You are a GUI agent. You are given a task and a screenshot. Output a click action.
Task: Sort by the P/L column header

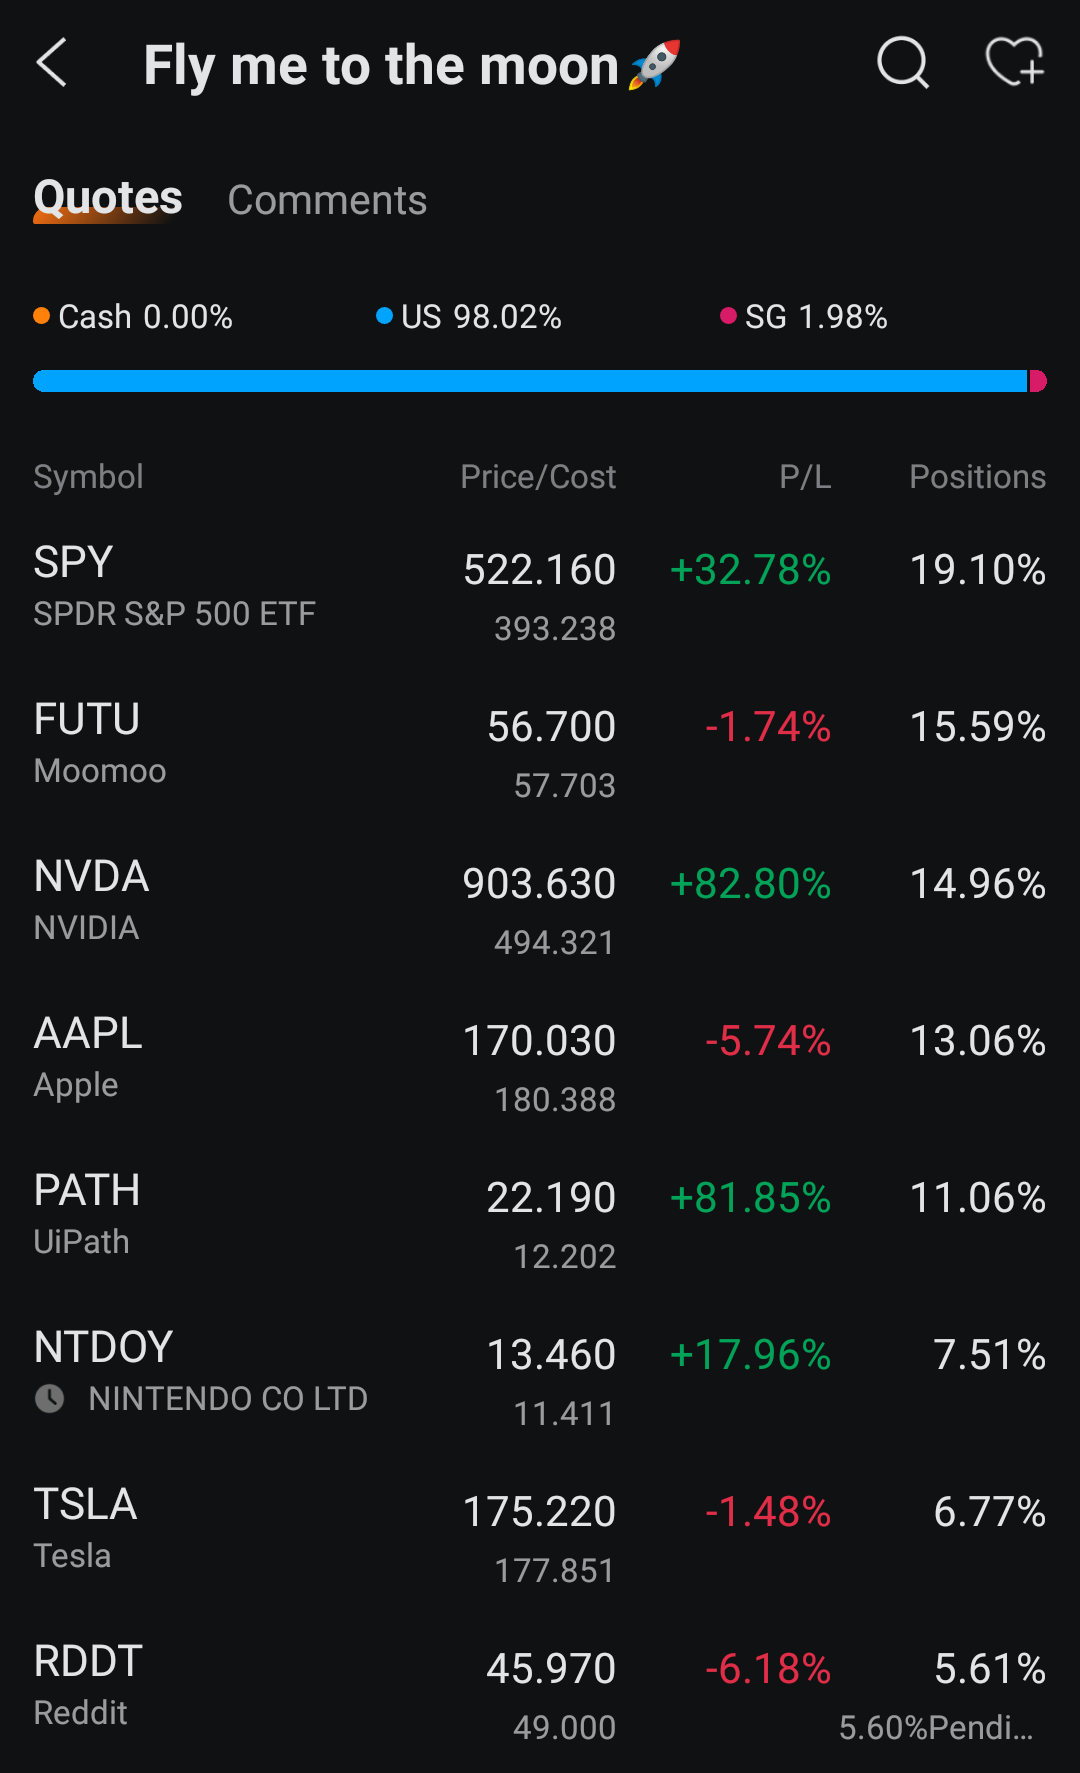pos(805,477)
